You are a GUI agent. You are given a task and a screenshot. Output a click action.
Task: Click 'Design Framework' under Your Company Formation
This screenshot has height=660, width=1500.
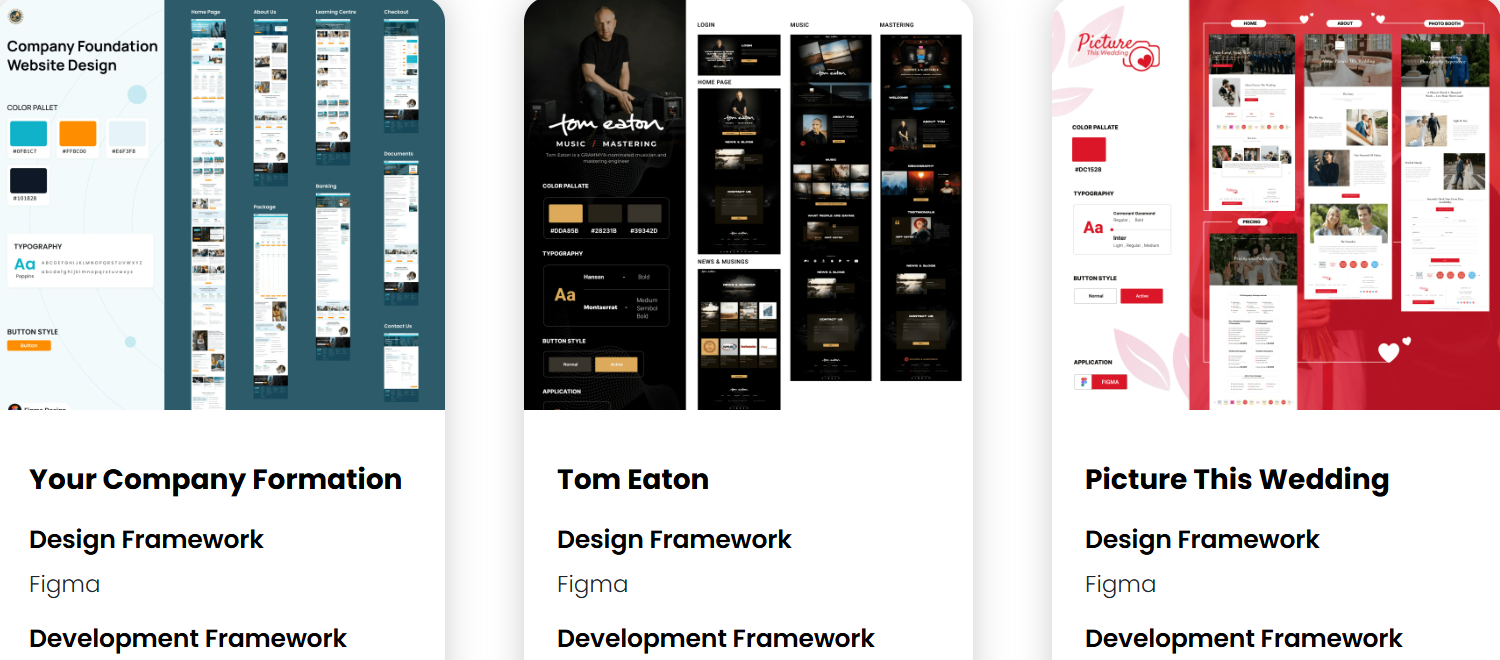click(146, 540)
